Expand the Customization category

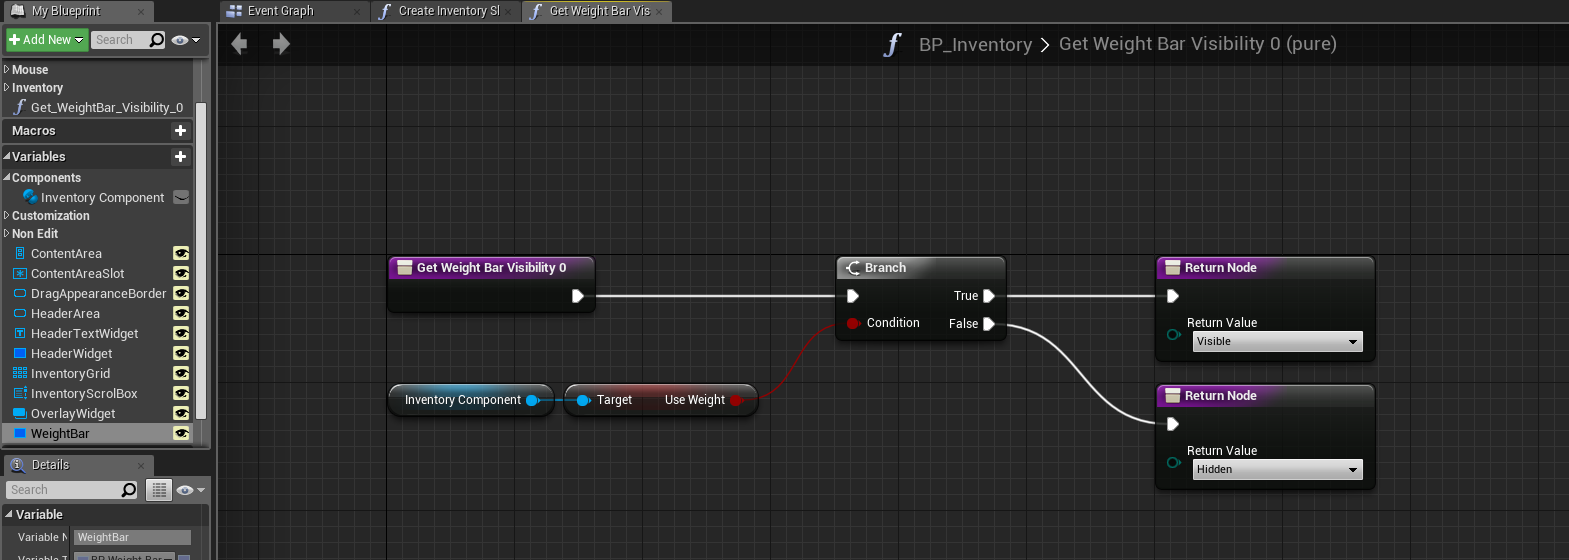point(7,216)
